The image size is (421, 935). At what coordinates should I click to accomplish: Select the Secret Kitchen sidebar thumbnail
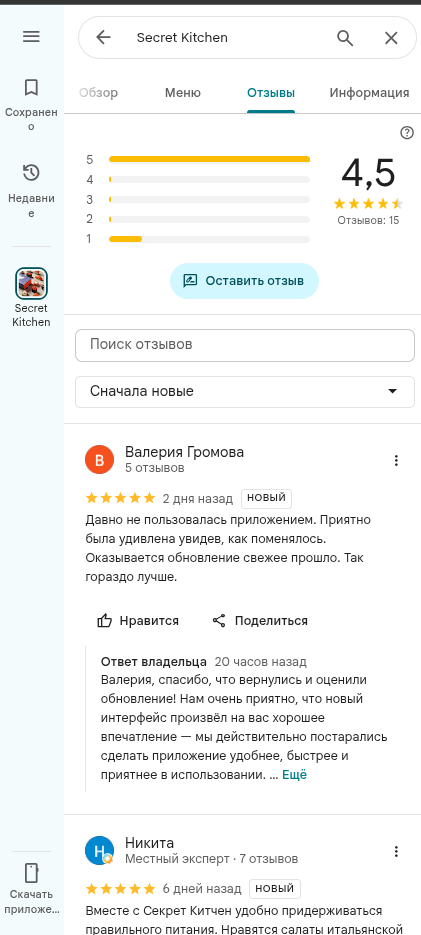pos(31,283)
